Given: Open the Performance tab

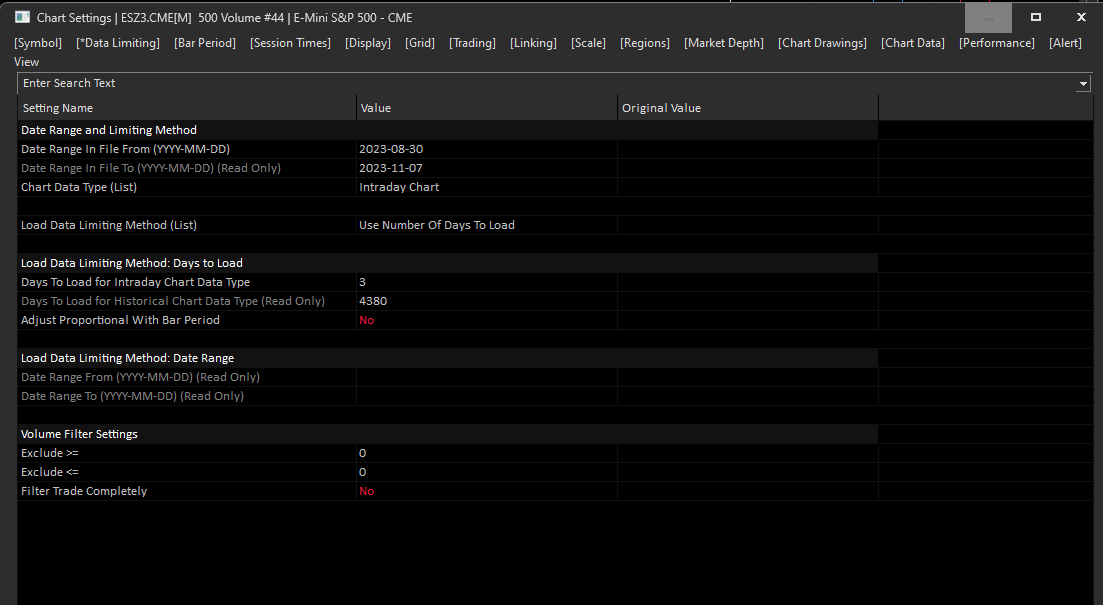Looking at the screenshot, I should click(997, 43).
